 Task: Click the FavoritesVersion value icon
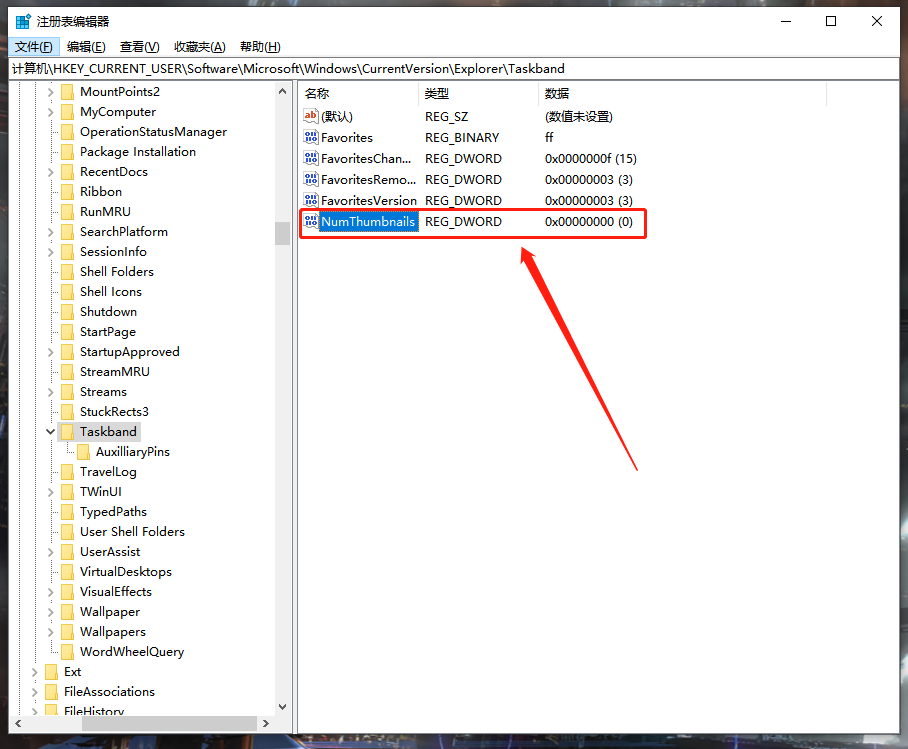310,200
